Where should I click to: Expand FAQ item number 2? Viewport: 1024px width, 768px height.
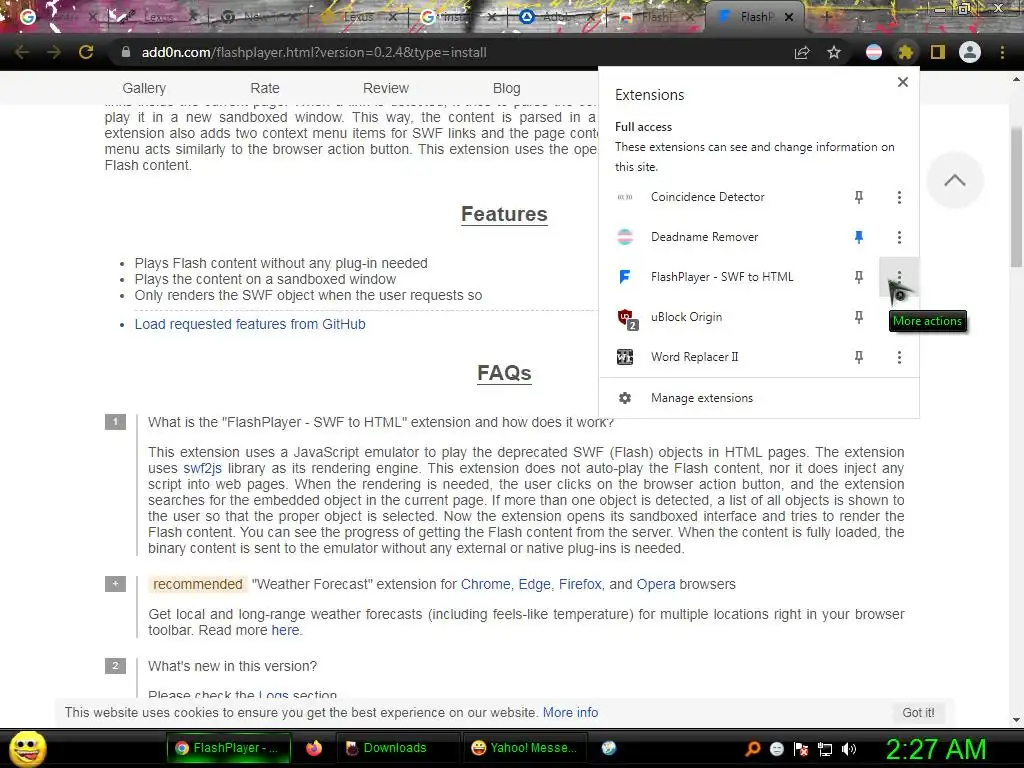pos(116,666)
